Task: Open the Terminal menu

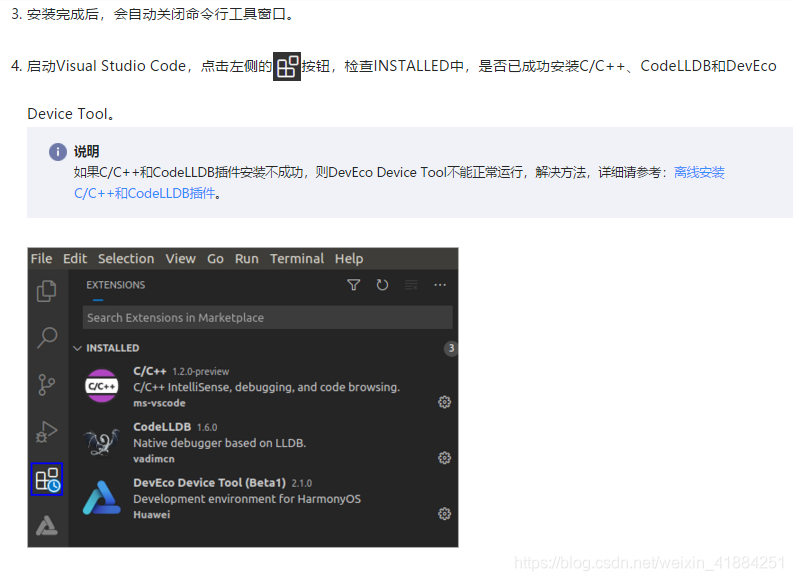Action: coord(297,259)
